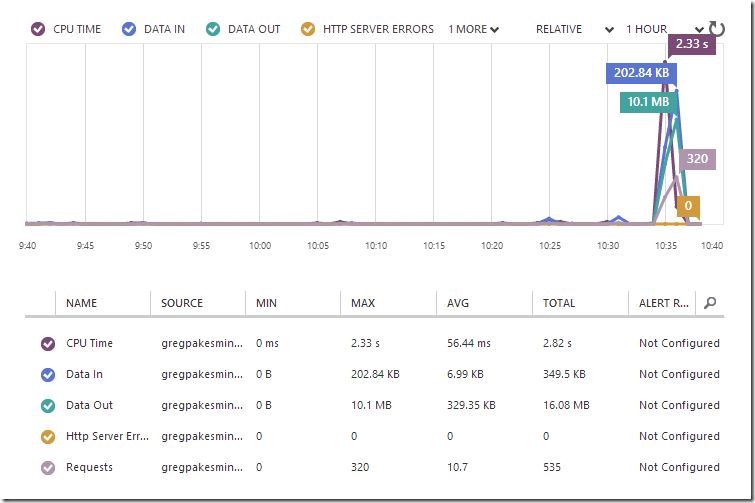Select the Requests row name
Screen dimensions: 755x503
click(x=89, y=467)
